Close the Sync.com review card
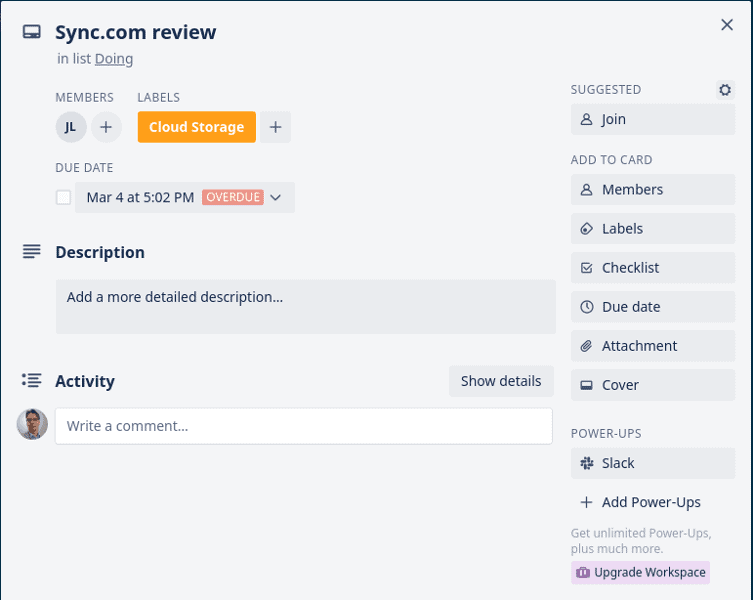 (727, 25)
